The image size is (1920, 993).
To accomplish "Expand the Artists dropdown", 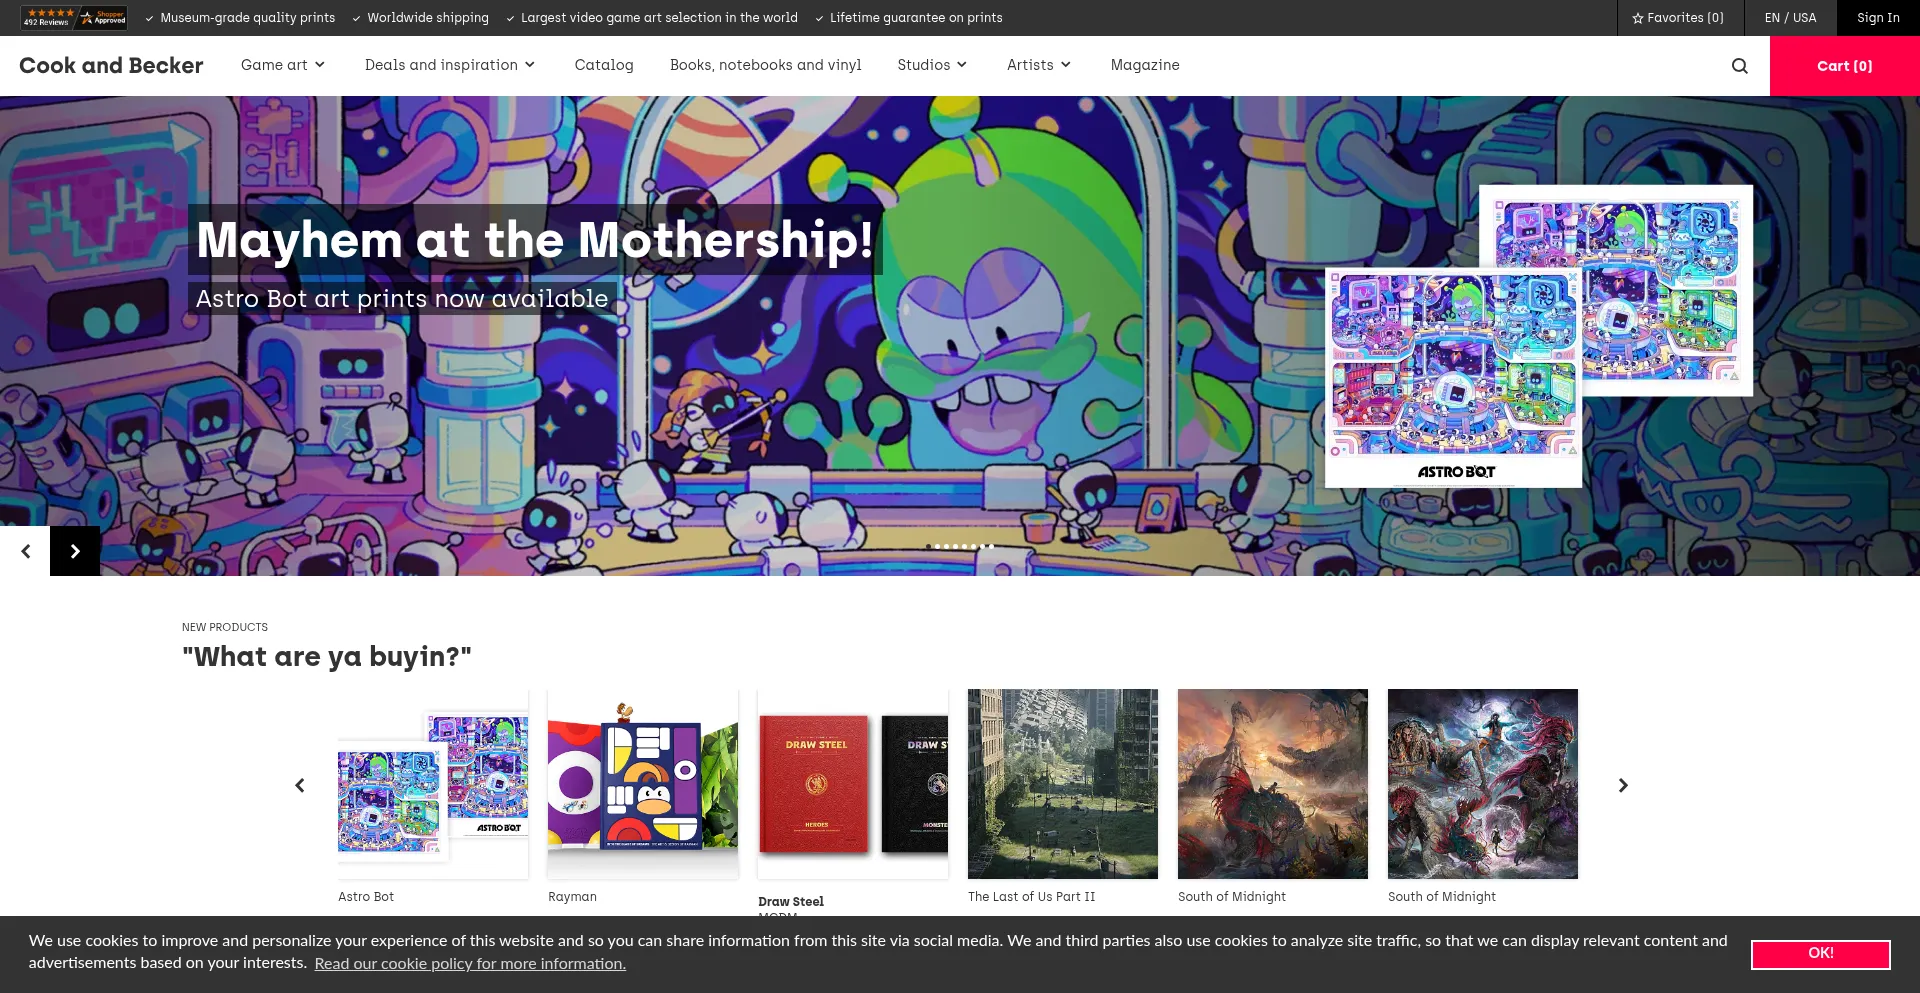I will click(1039, 65).
